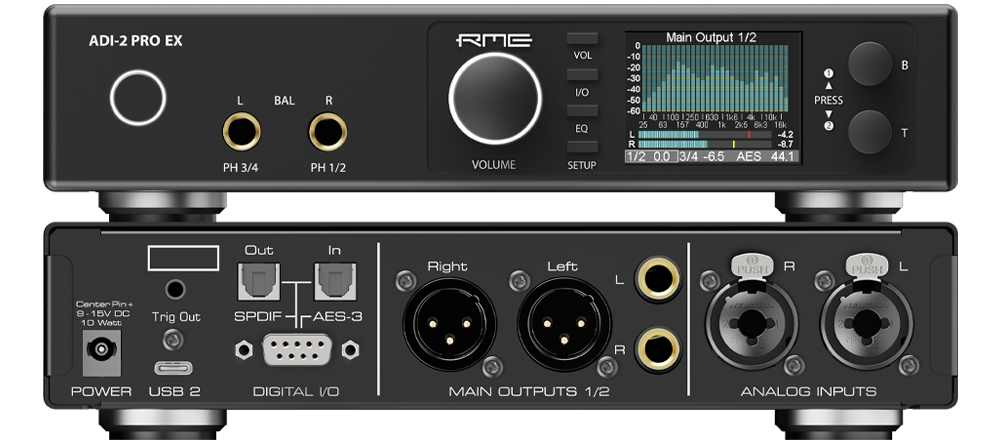Click the USB 2 Type-C port
This screenshot has width=1000, height=444.
point(175,368)
